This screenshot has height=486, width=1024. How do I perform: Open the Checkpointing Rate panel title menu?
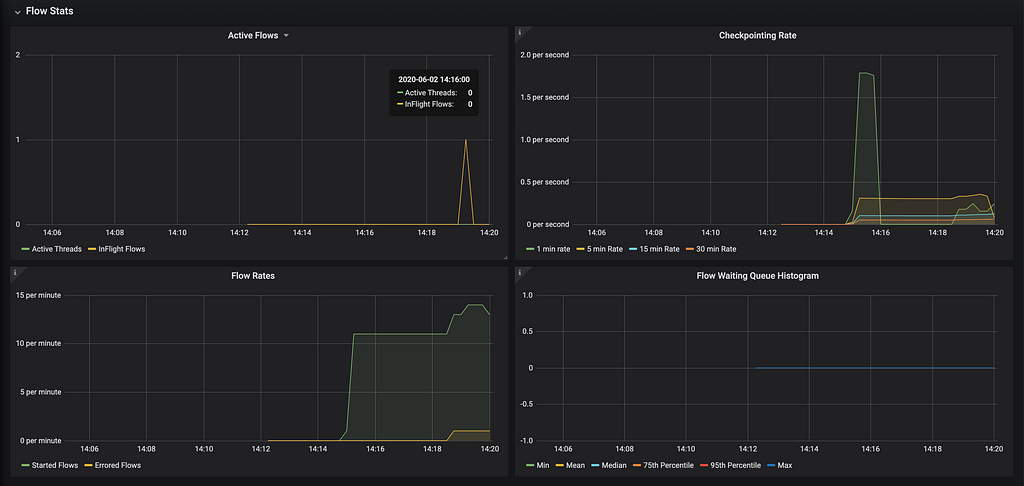coord(757,36)
